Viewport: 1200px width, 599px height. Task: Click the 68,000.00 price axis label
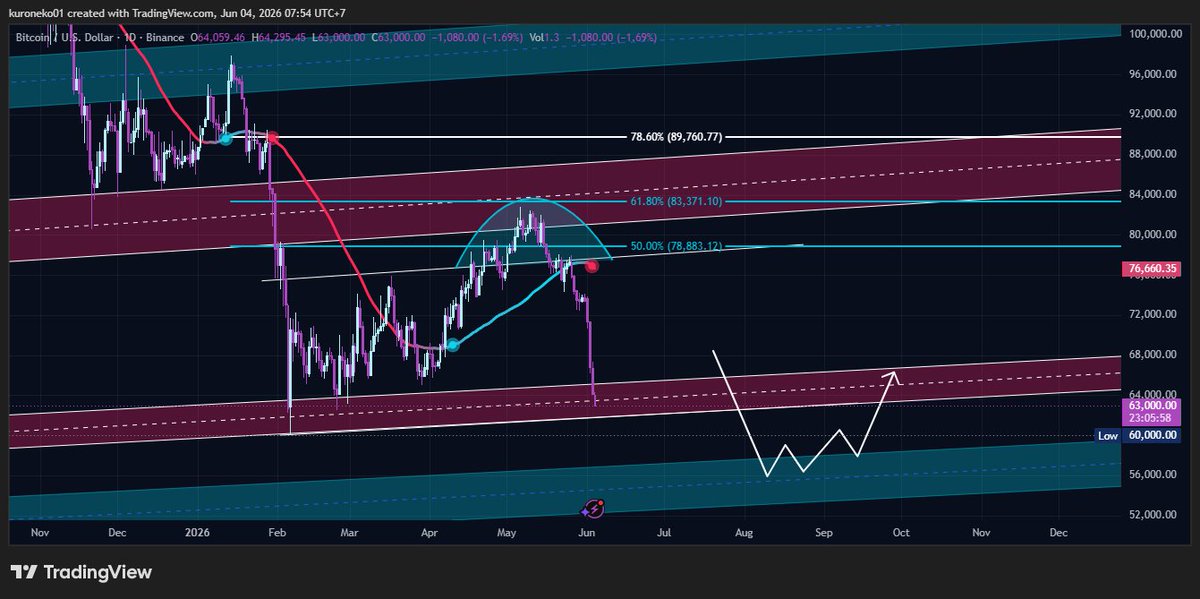1153,354
